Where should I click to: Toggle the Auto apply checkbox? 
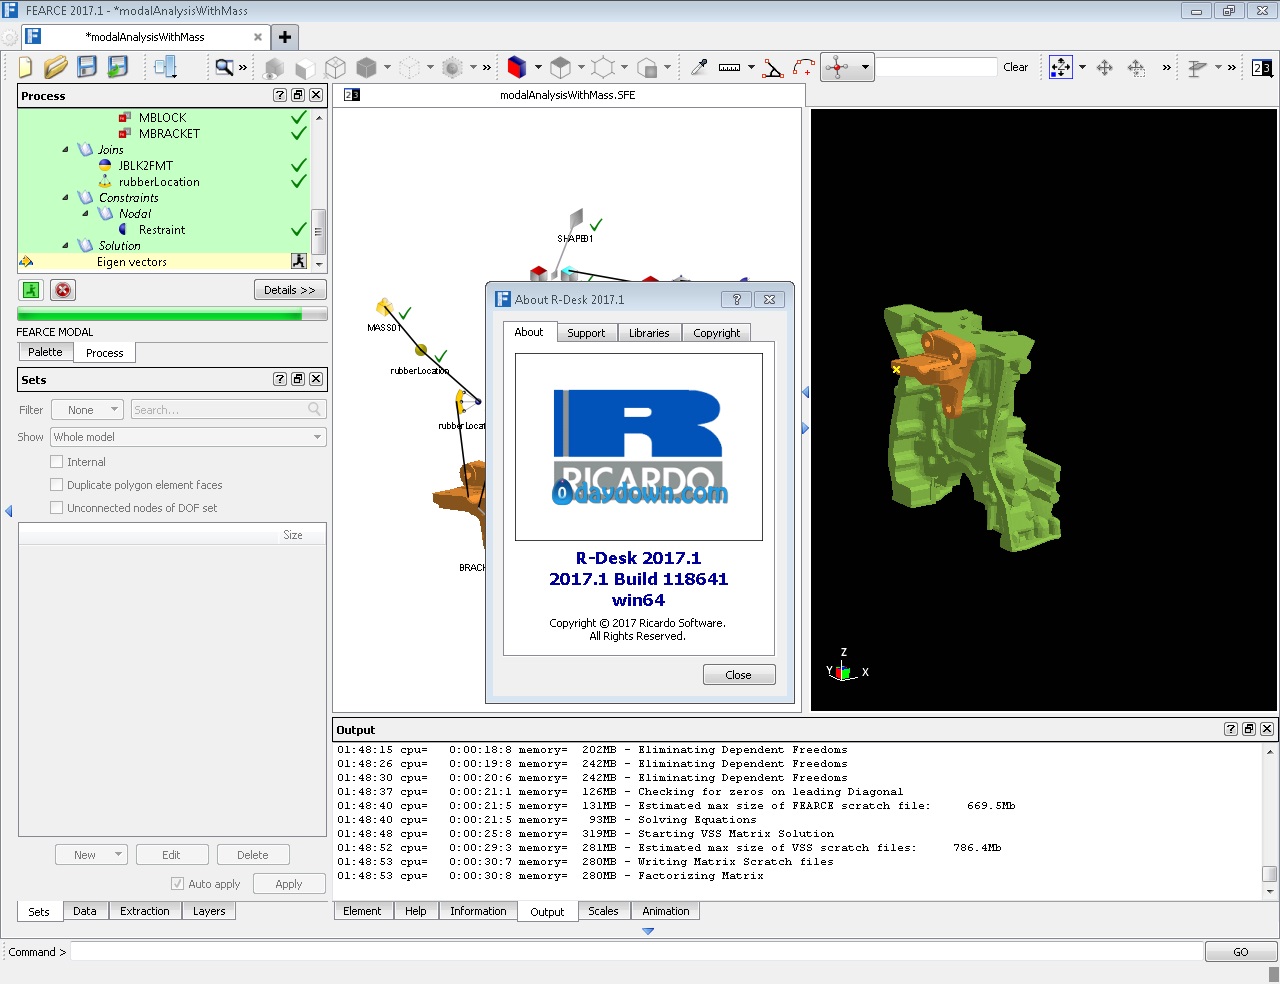coord(177,884)
